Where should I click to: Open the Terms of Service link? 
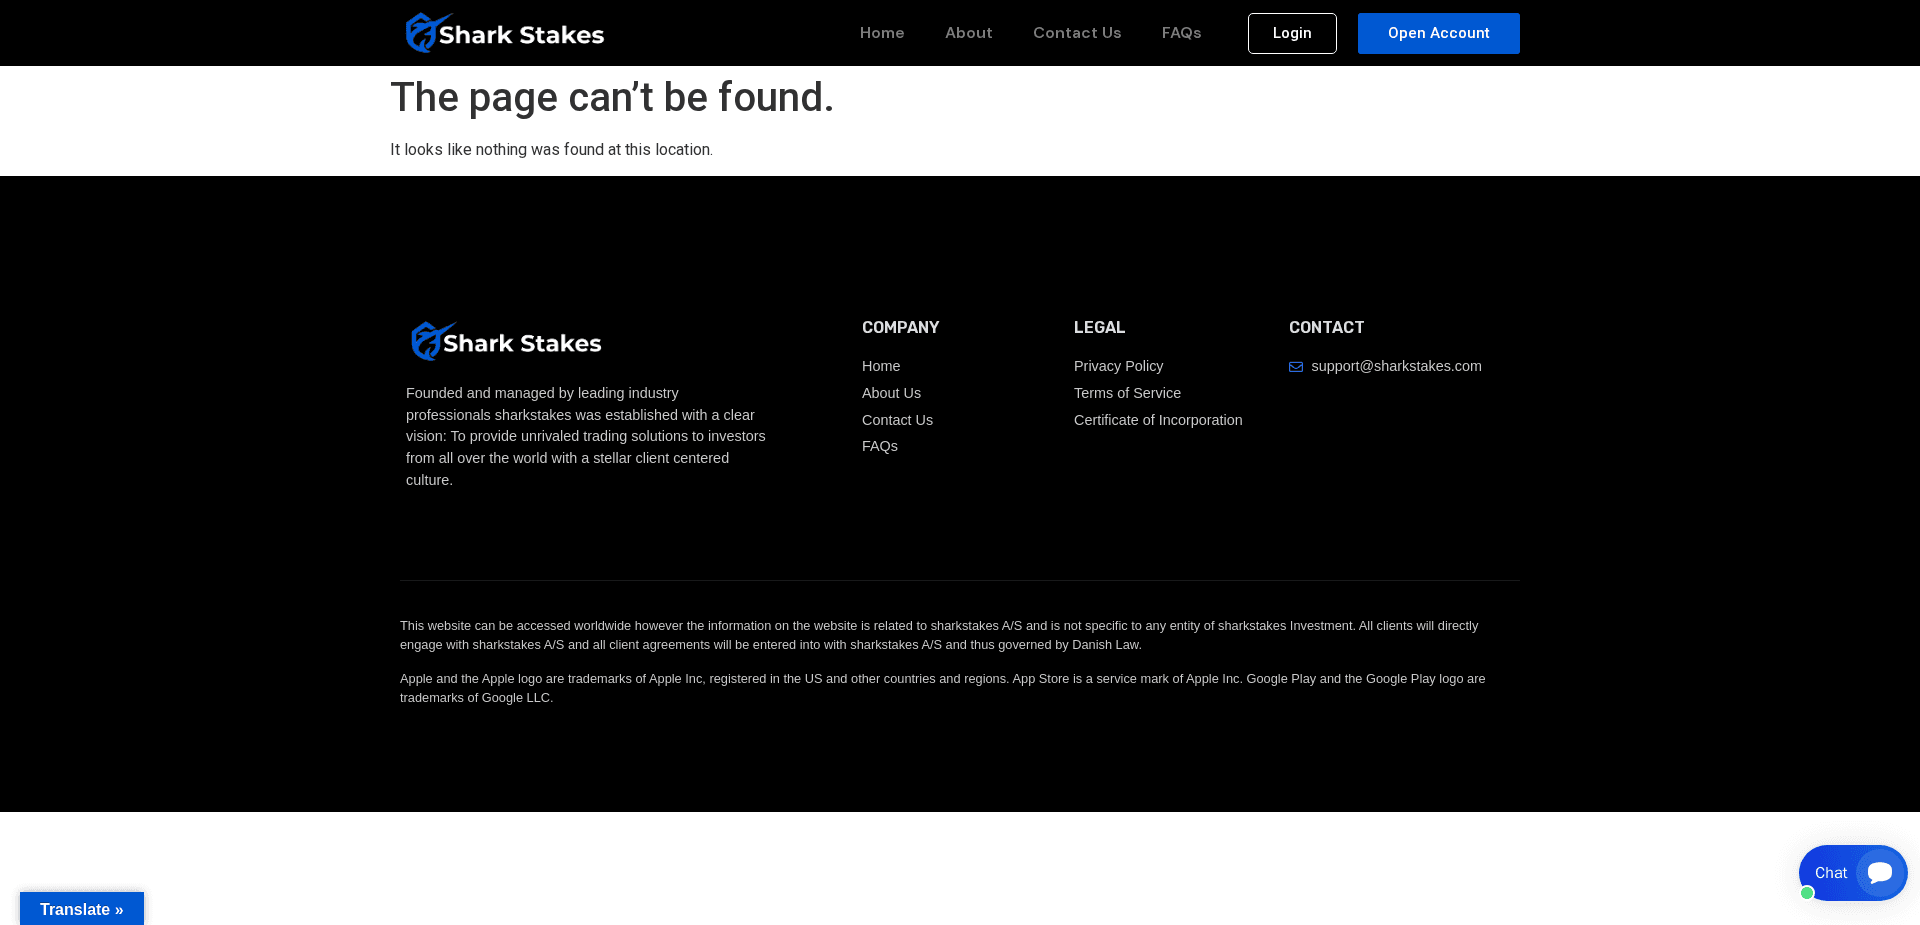click(x=1127, y=393)
